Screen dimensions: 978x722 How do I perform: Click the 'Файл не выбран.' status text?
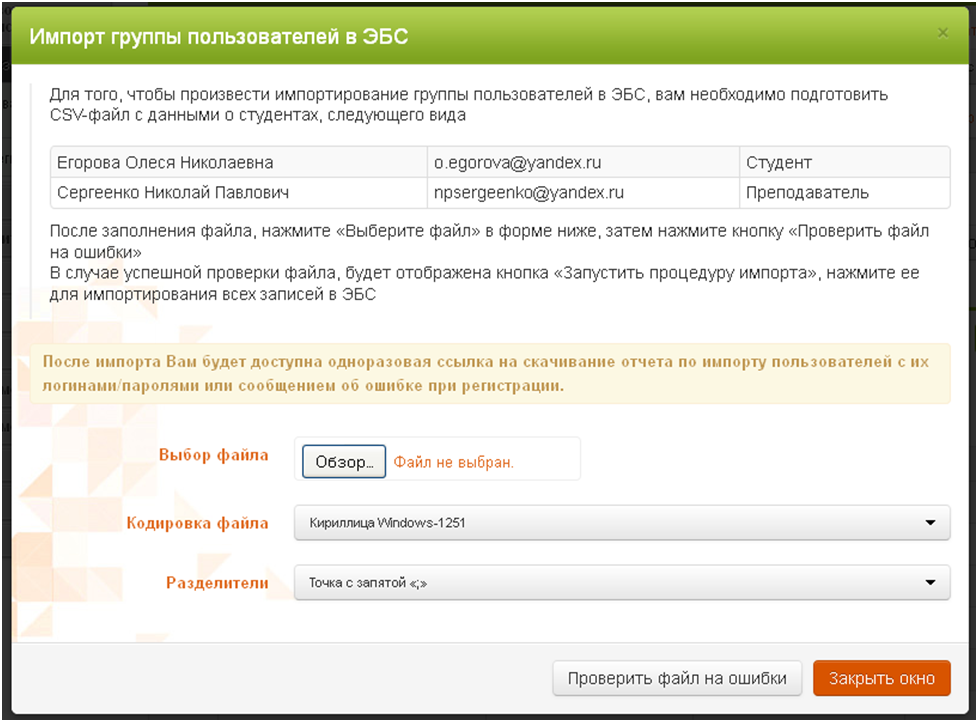point(453,463)
